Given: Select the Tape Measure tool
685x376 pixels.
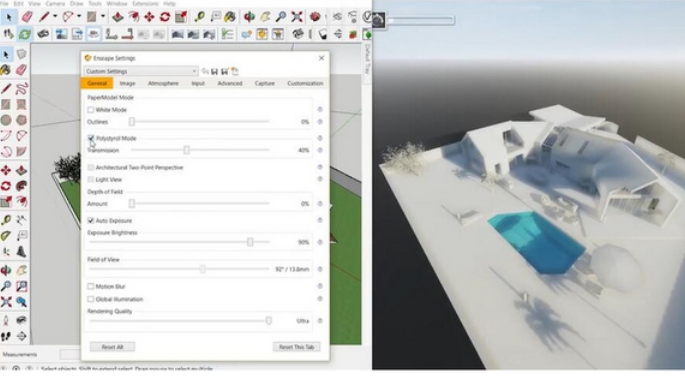Looking at the screenshot, I should (200, 17).
